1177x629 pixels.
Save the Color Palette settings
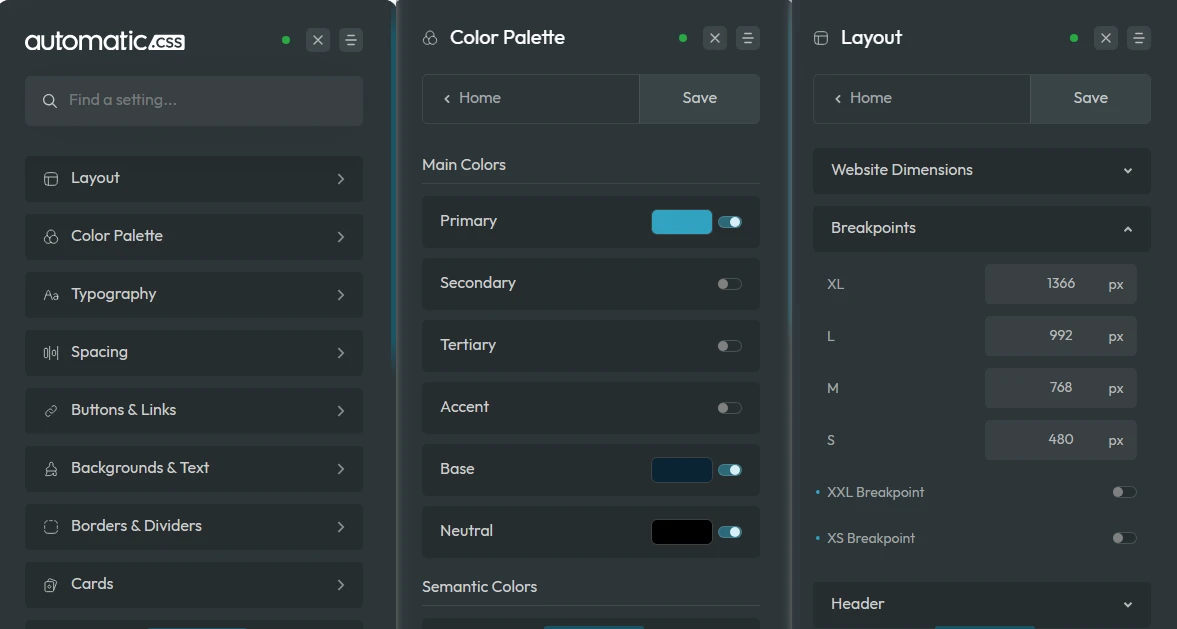click(699, 97)
